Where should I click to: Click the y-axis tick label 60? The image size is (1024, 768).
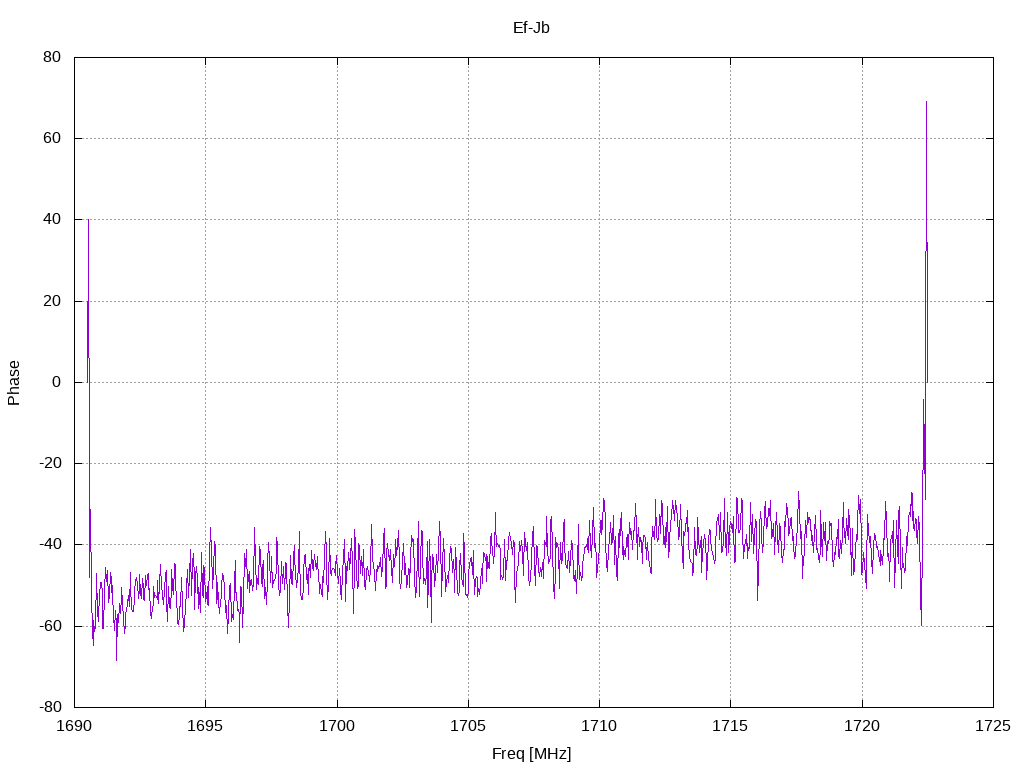(52, 138)
